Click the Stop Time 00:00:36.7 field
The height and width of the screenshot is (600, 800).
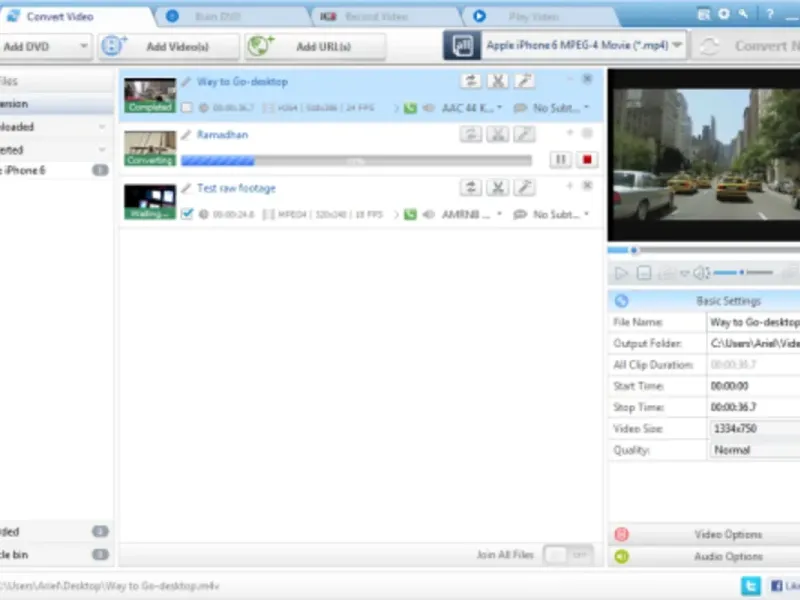(754, 407)
